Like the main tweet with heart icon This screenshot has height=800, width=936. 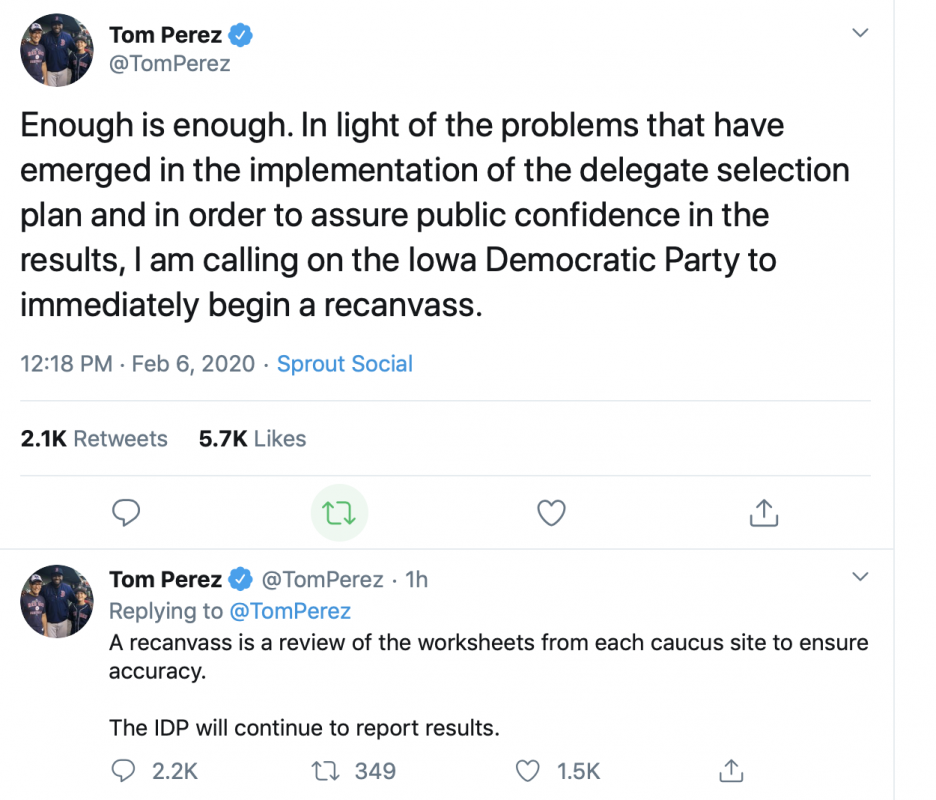coord(552,513)
